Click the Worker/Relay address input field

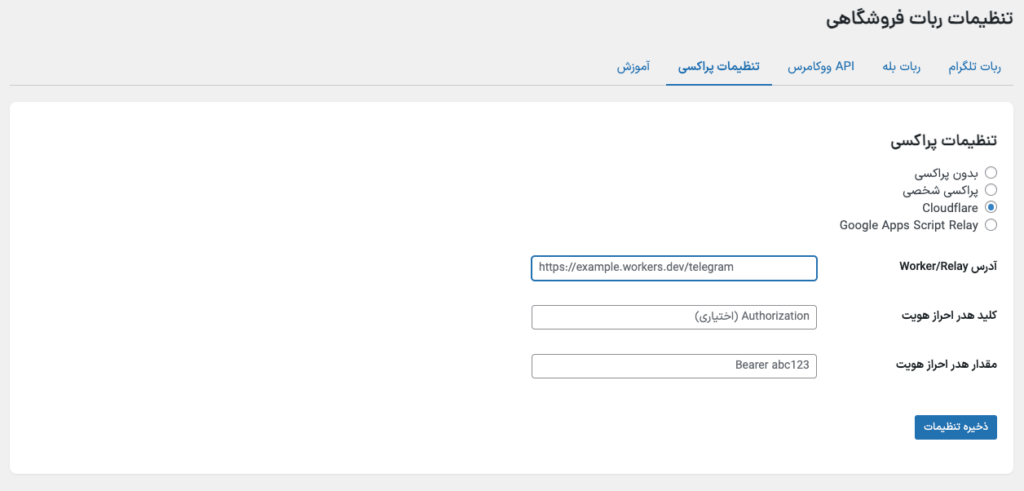click(x=674, y=268)
